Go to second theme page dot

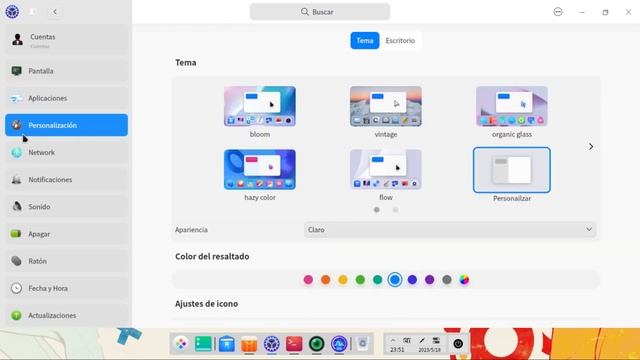tap(395, 210)
